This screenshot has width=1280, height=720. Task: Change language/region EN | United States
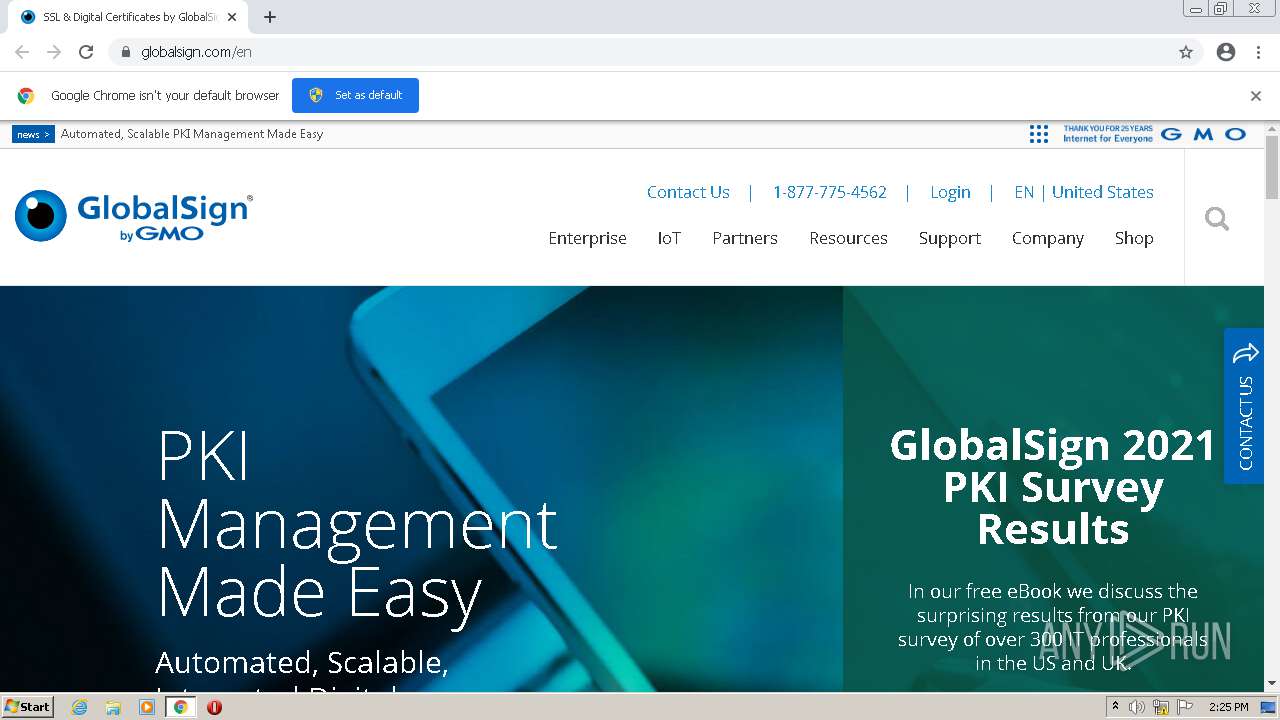pos(1084,192)
